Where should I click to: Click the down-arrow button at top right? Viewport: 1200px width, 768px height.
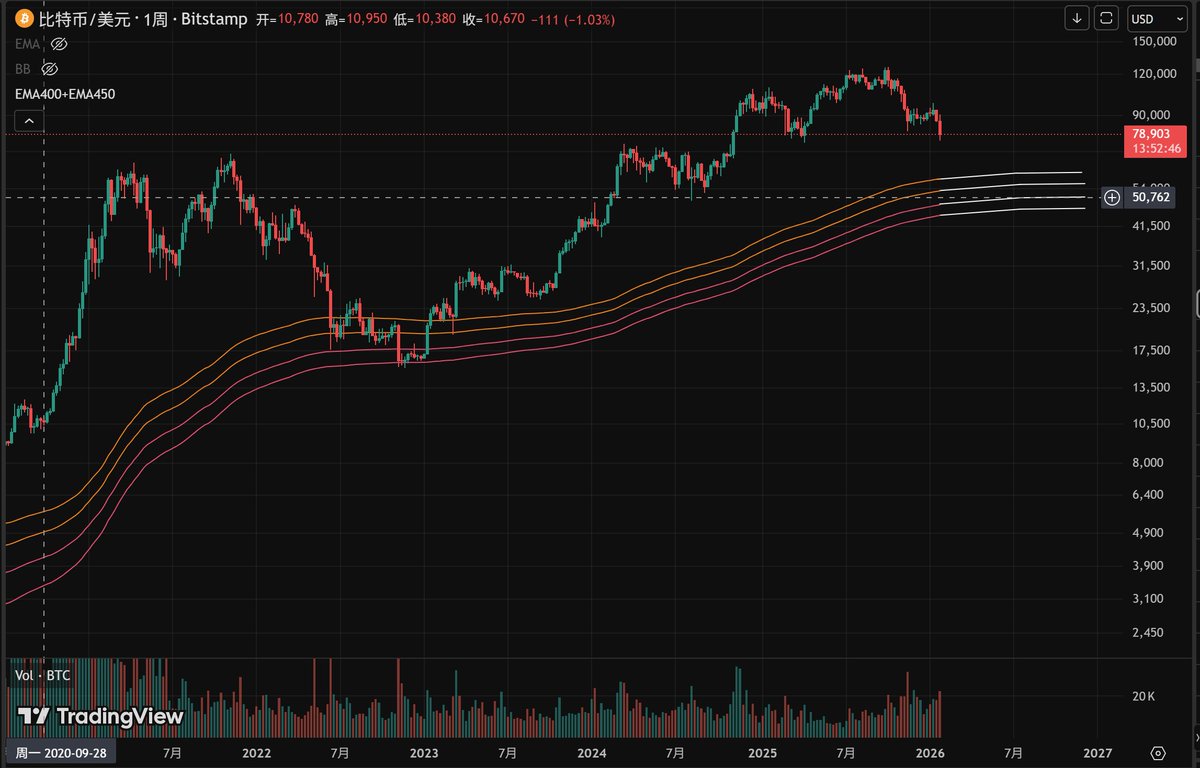(1077, 18)
